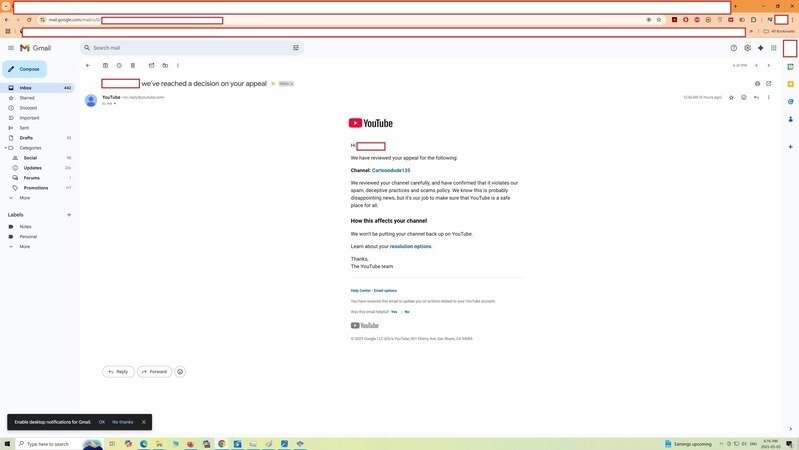Screen dimensions: 799x450
Task: Click the back to inbox arrow
Action: click(88, 65)
